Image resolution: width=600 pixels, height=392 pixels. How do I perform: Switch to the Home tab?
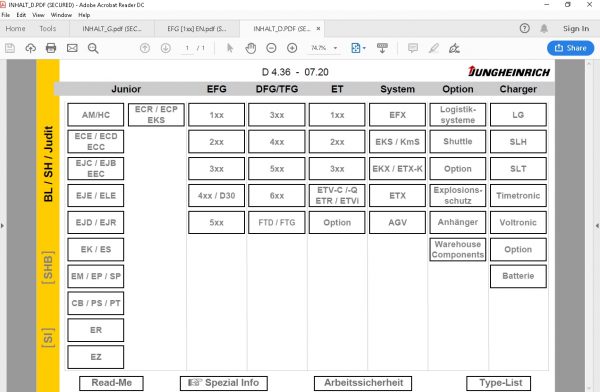15,29
